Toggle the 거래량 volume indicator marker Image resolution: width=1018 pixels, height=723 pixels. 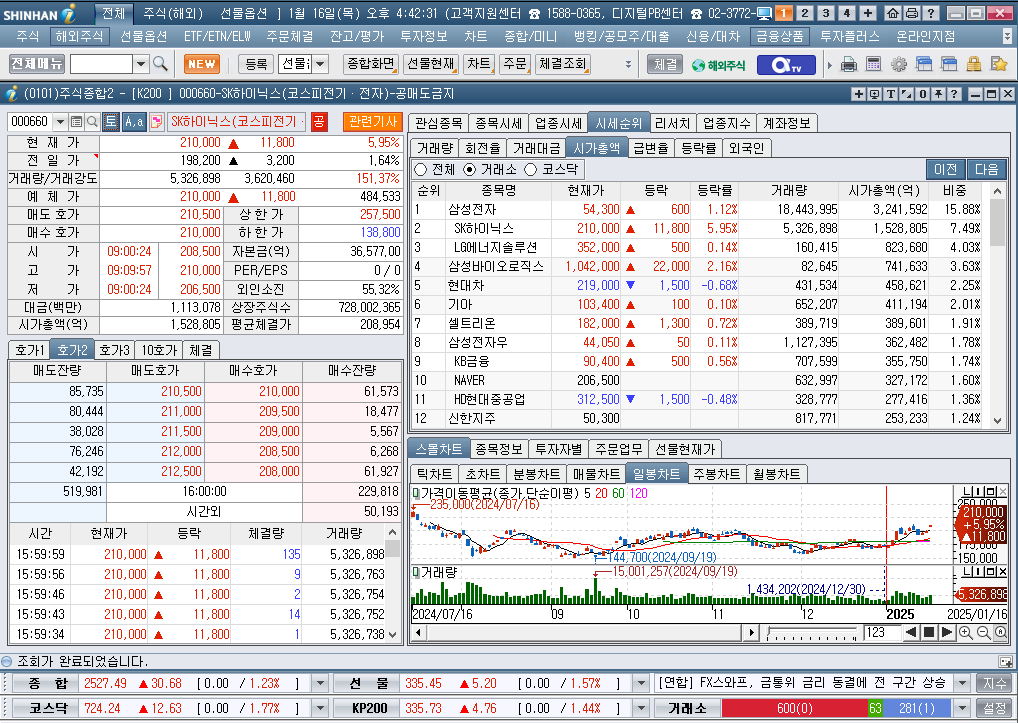(x=416, y=572)
